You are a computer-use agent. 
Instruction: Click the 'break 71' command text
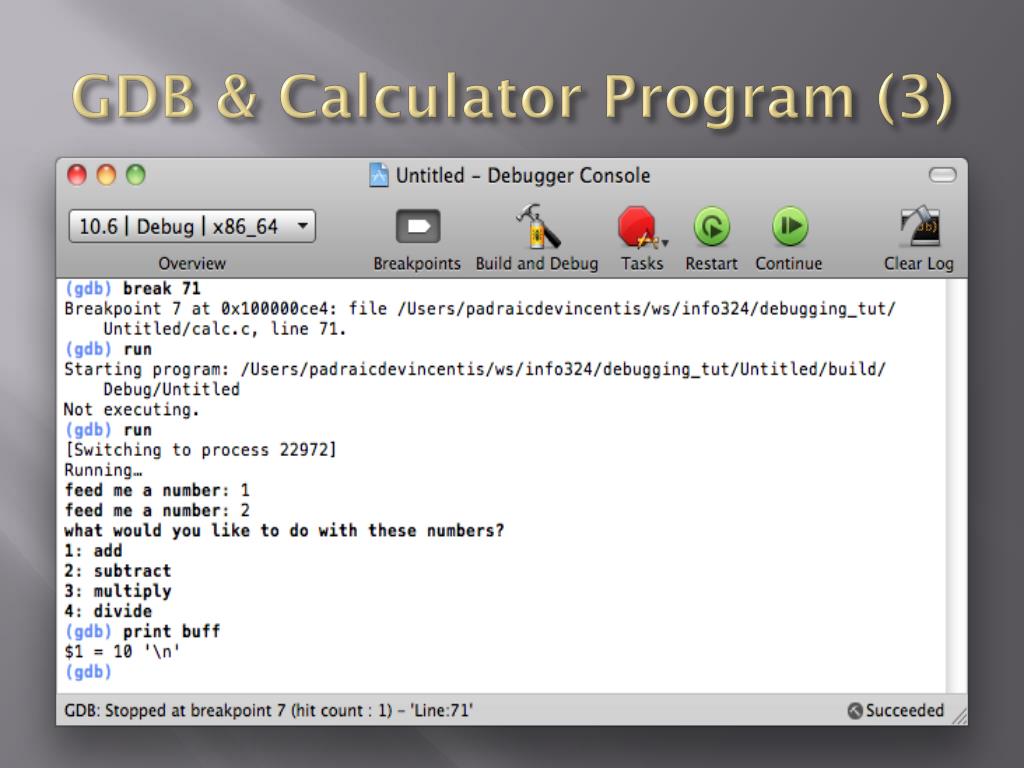coord(161,289)
